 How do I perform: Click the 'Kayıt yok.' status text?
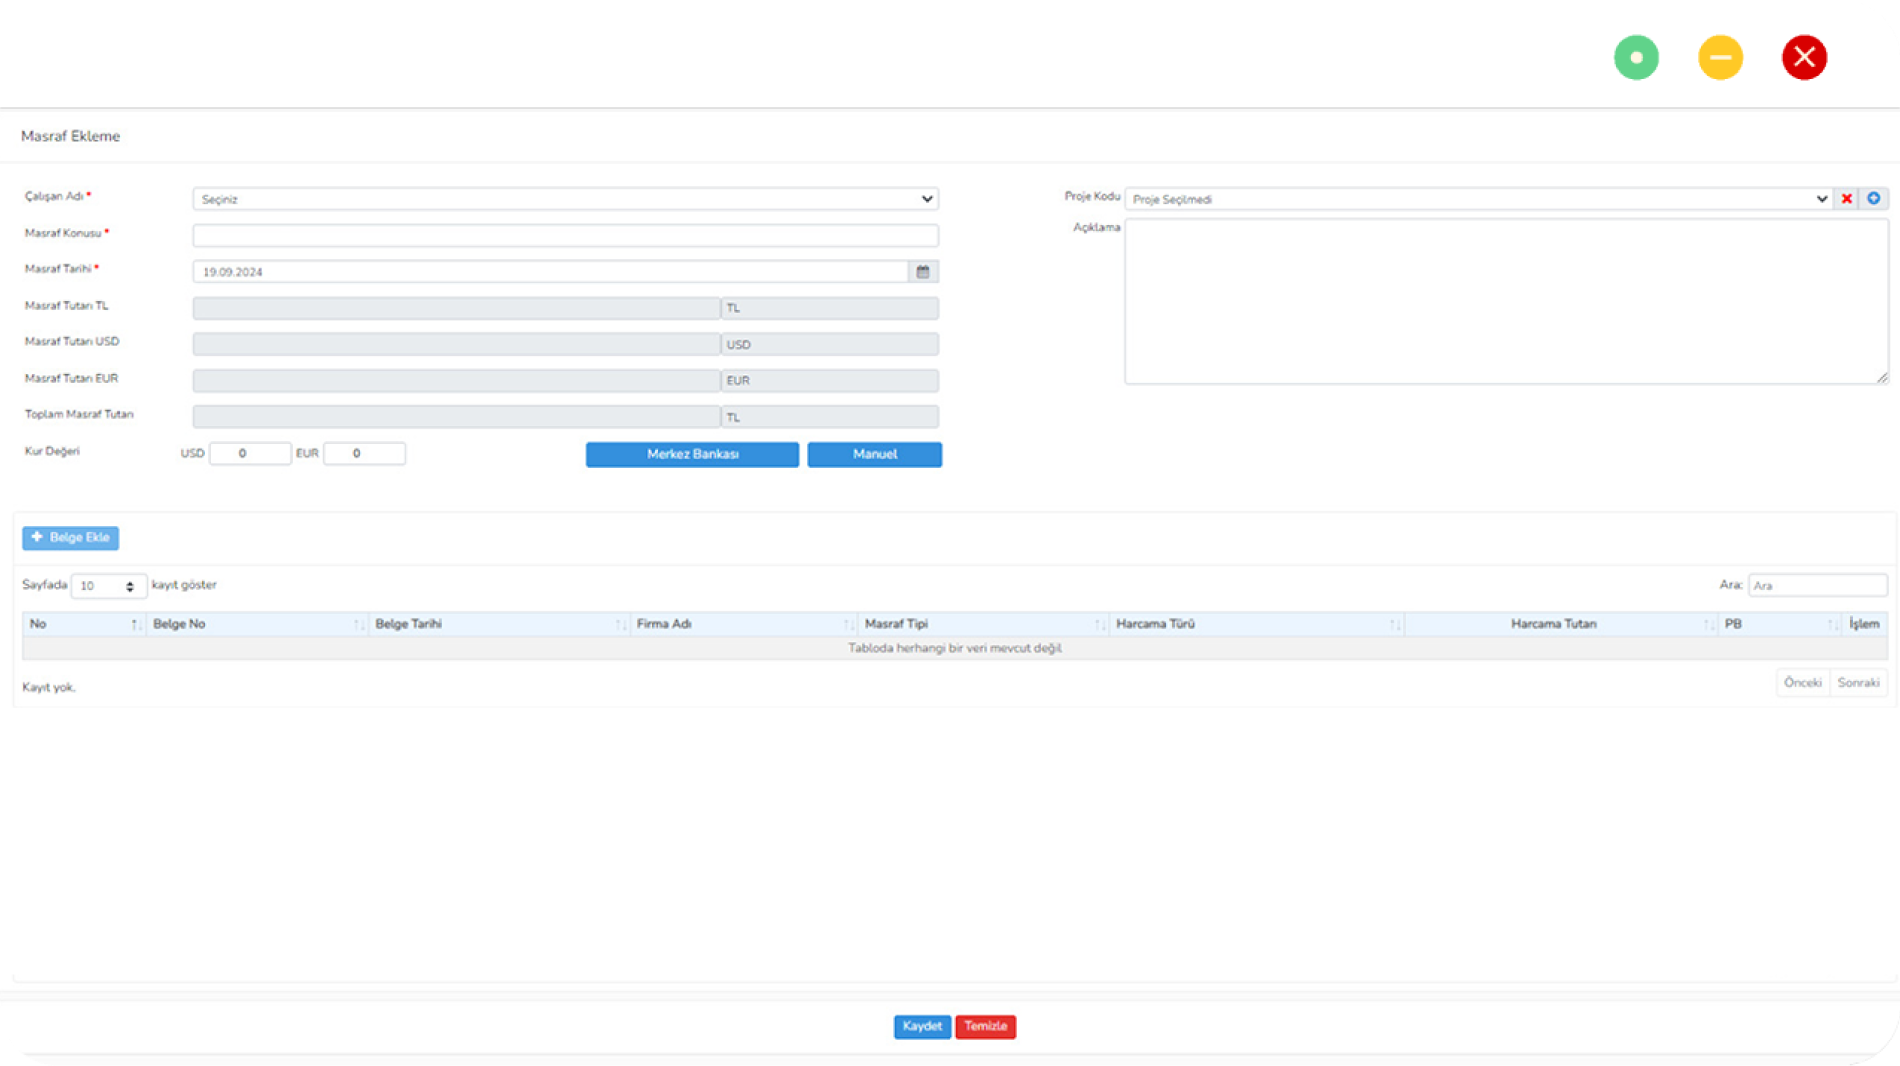pyautogui.click(x=49, y=687)
